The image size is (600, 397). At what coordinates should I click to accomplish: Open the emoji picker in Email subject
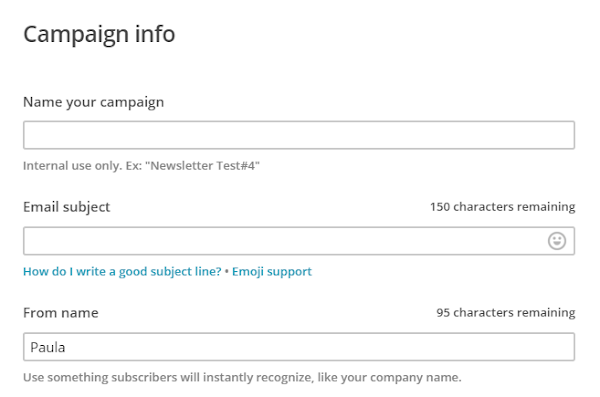(557, 241)
